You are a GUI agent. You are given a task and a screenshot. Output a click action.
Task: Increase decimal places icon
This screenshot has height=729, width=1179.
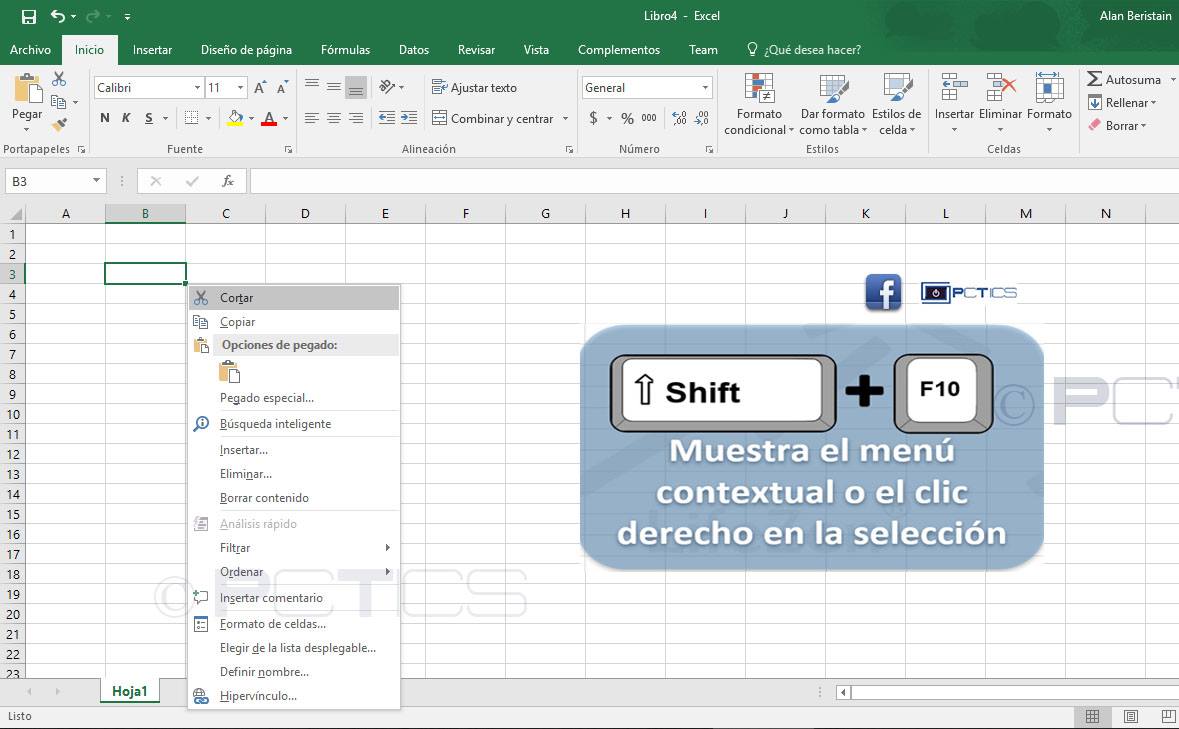click(x=679, y=118)
